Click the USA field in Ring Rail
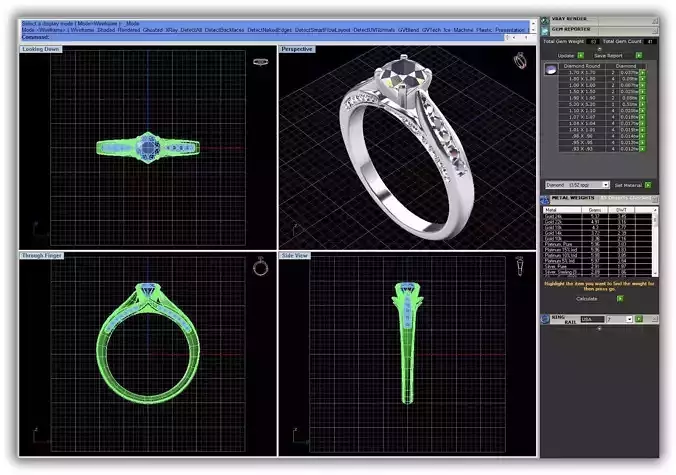 tap(592, 319)
